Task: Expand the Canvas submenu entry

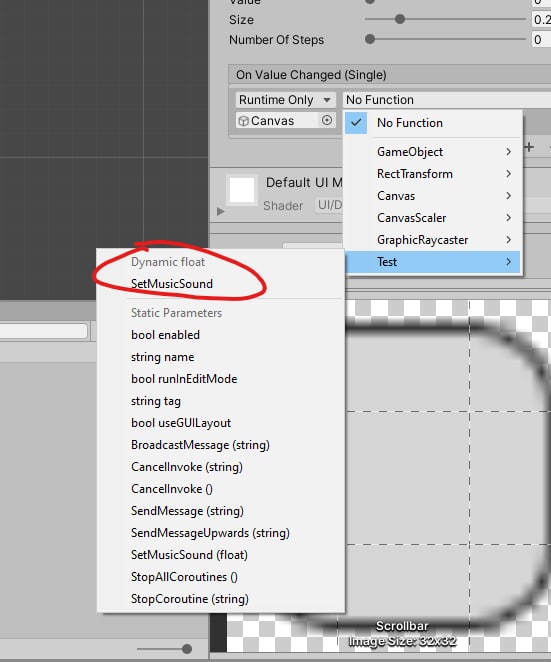Action: (x=433, y=196)
